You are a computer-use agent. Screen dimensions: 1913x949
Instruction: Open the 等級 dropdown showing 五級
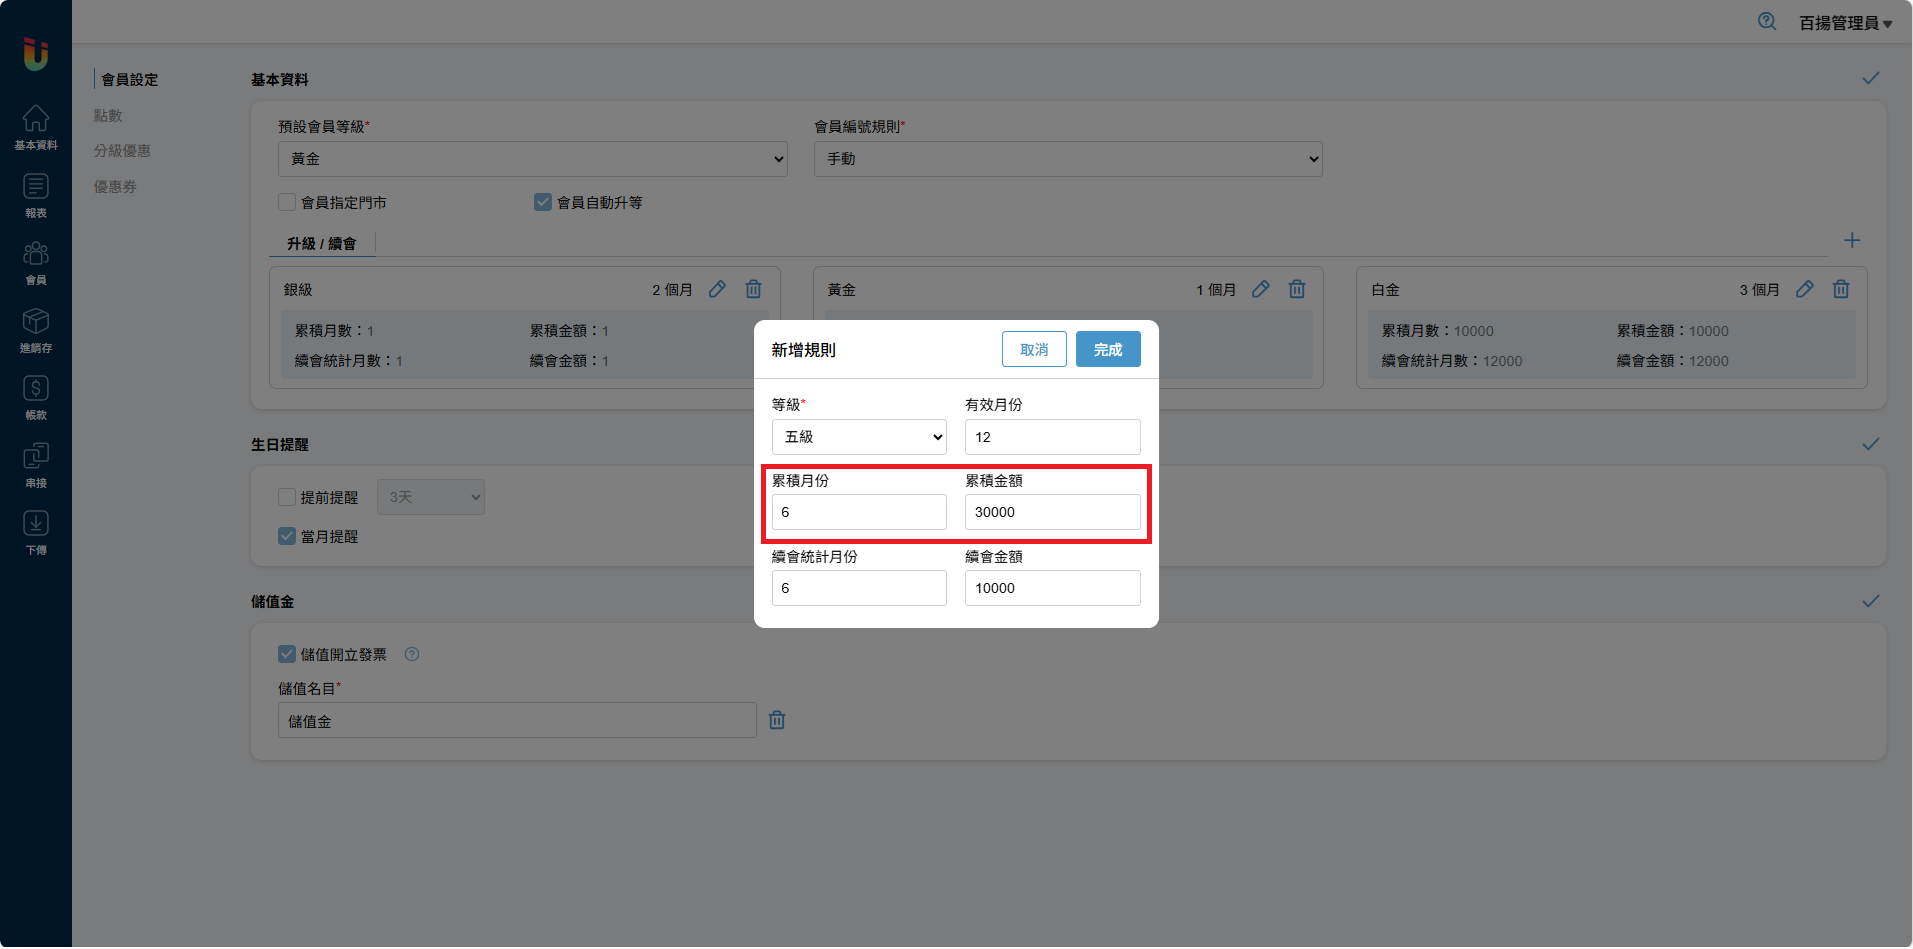point(858,437)
